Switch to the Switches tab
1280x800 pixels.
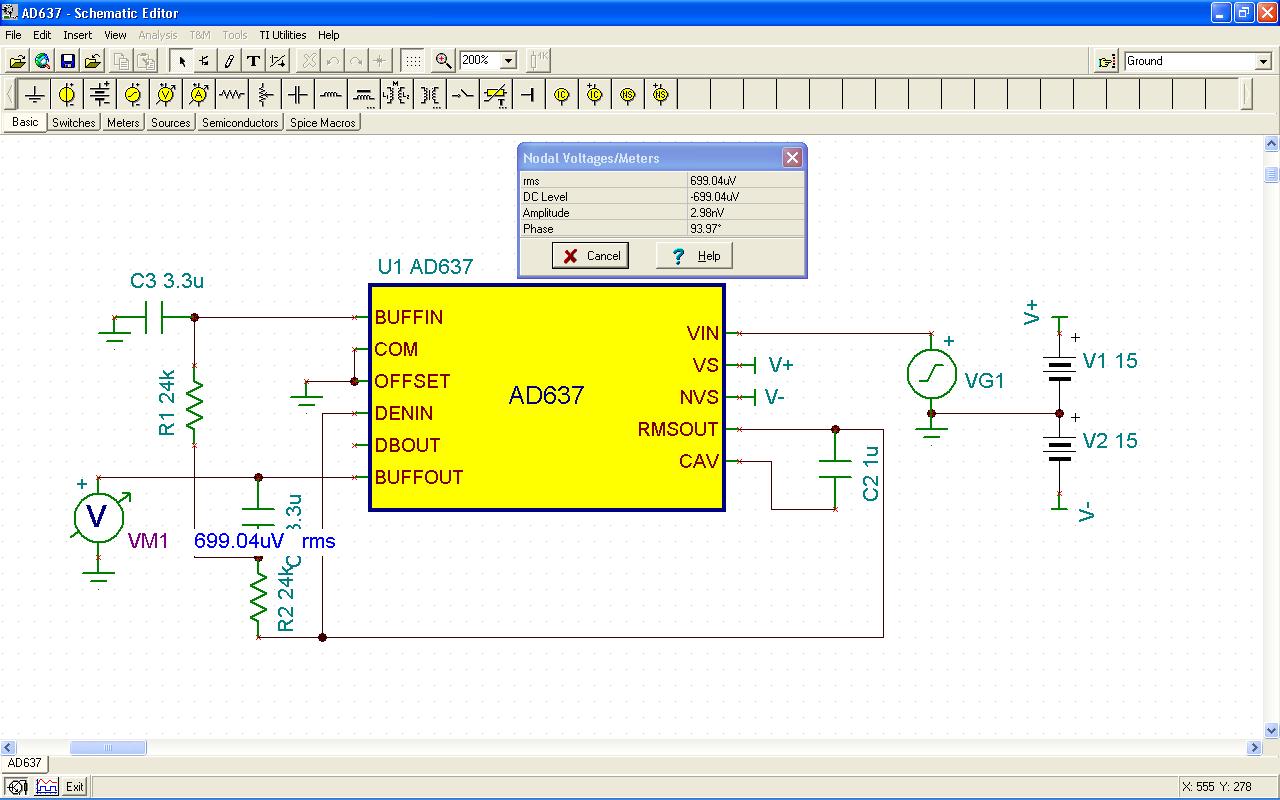[73, 123]
